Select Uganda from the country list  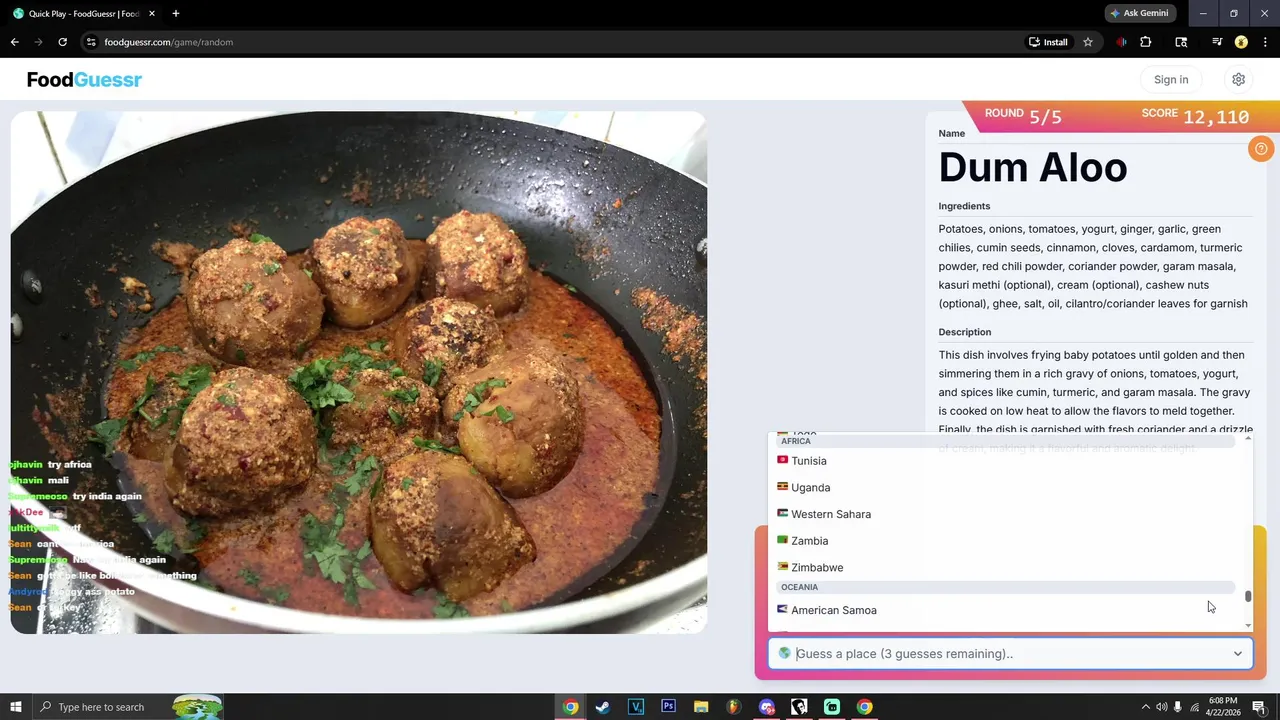coord(1005,488)
